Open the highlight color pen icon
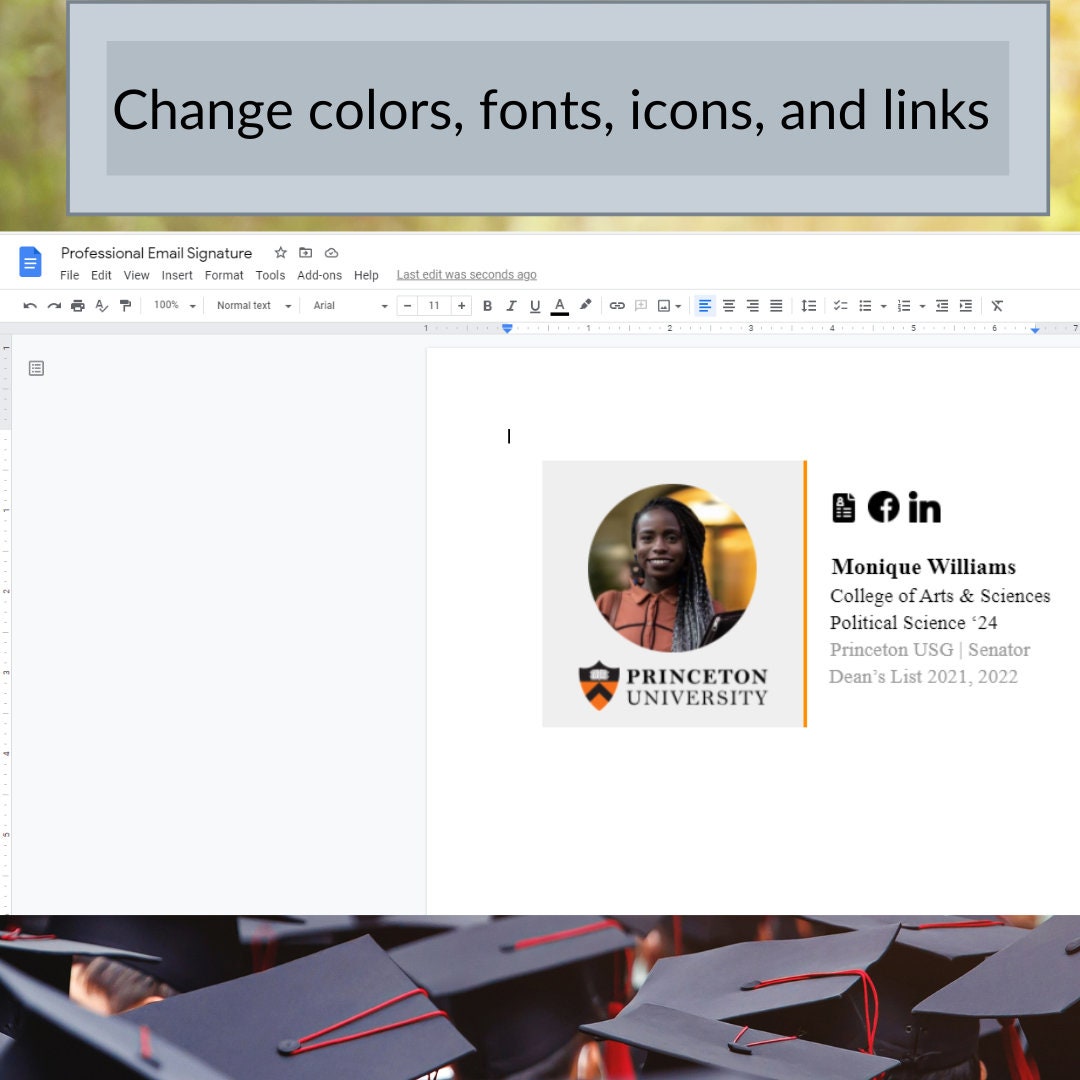Screen dimensions: 1080x1080 (585, 305)
